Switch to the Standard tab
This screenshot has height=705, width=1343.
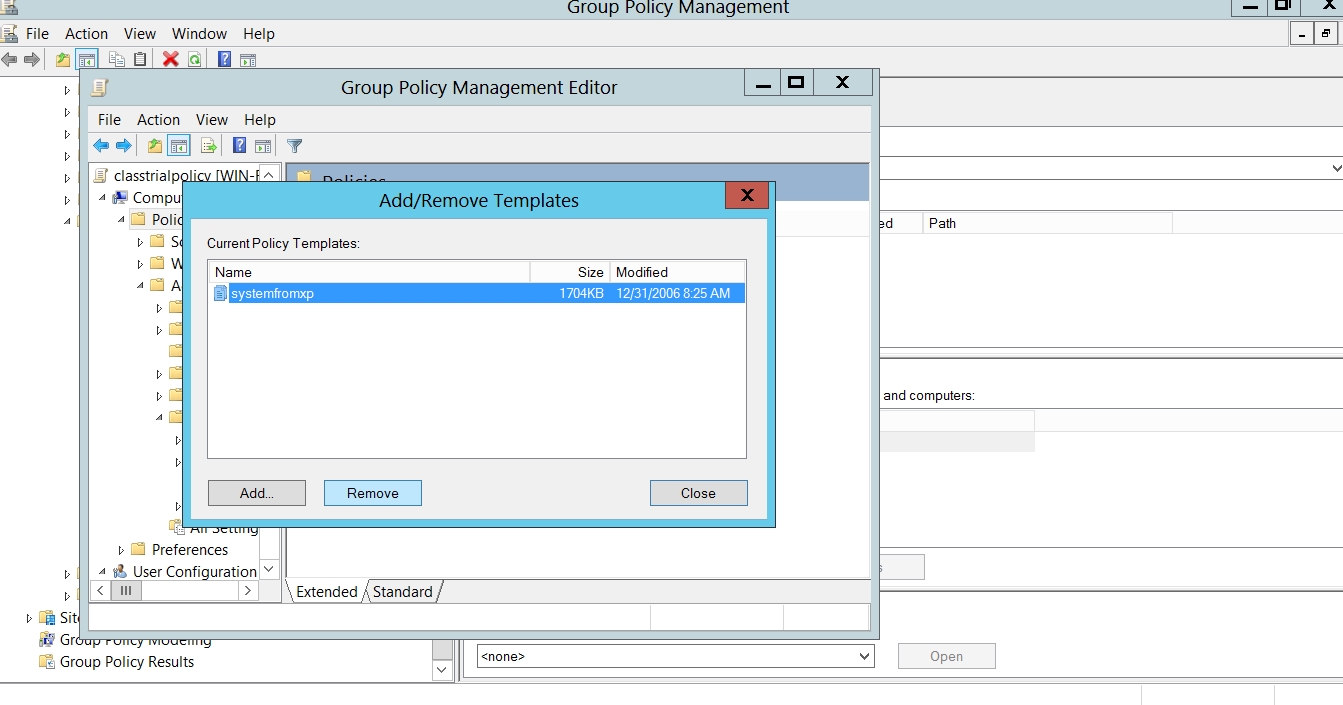tap(403, 592)
